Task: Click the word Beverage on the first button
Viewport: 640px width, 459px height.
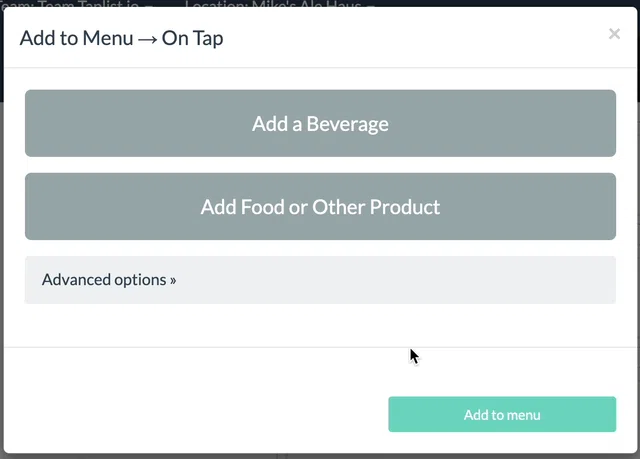Action: click(347, 124)
